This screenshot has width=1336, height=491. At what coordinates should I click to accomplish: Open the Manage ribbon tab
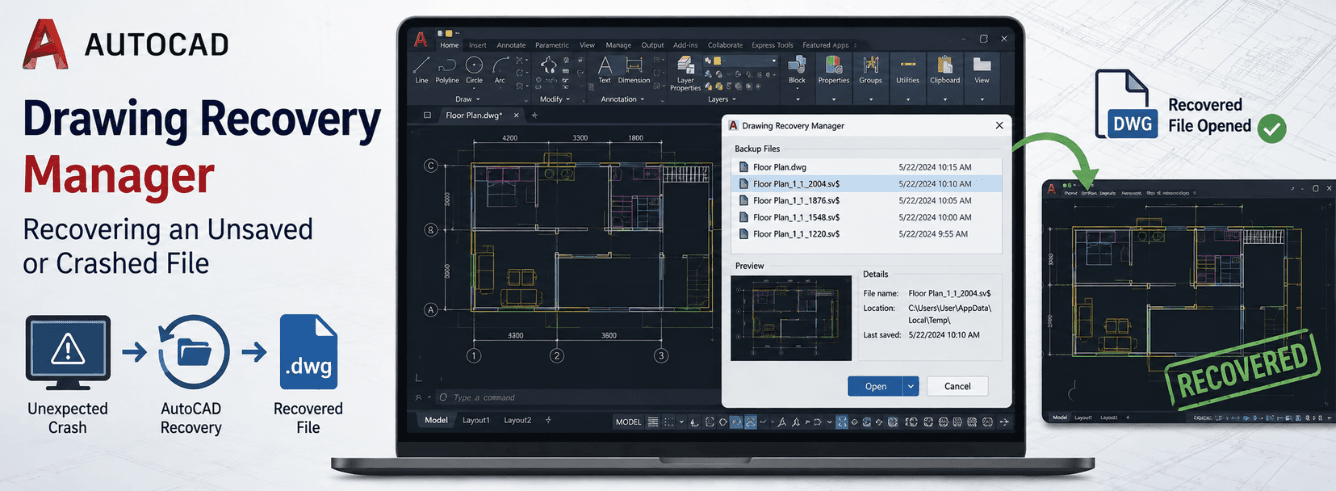pyautogui.click(x=618, y=45)
